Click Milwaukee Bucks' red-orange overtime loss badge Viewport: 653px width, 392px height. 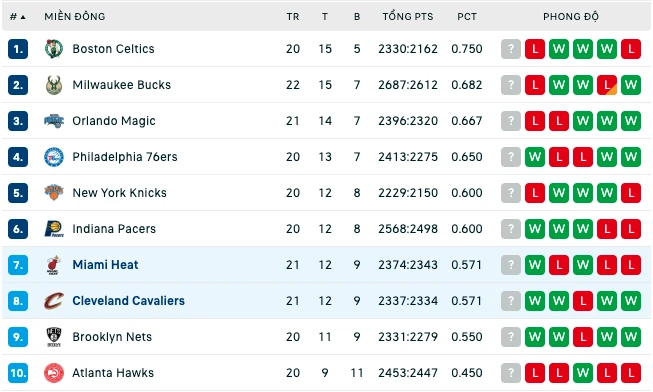click(x=607, y=85)
